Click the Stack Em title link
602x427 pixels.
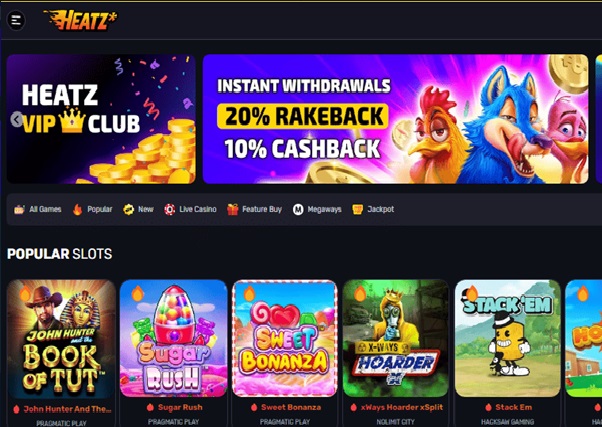(x=513, y=407)
